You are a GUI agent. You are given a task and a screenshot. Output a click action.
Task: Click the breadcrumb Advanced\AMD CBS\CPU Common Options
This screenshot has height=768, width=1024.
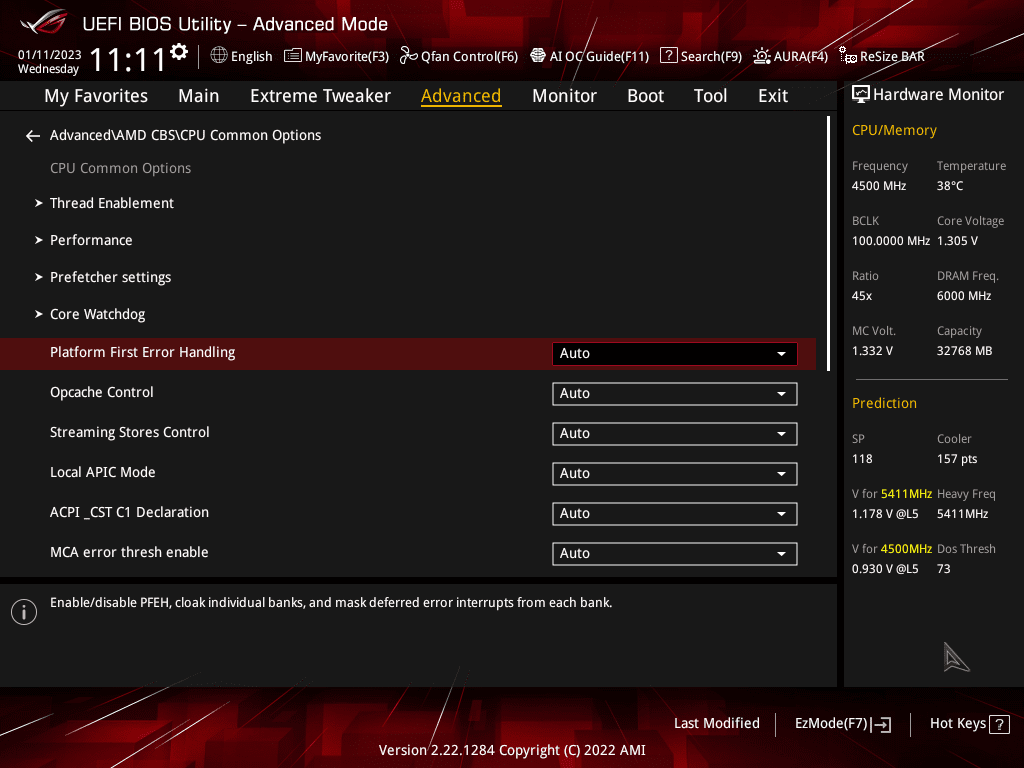point(185,135)
